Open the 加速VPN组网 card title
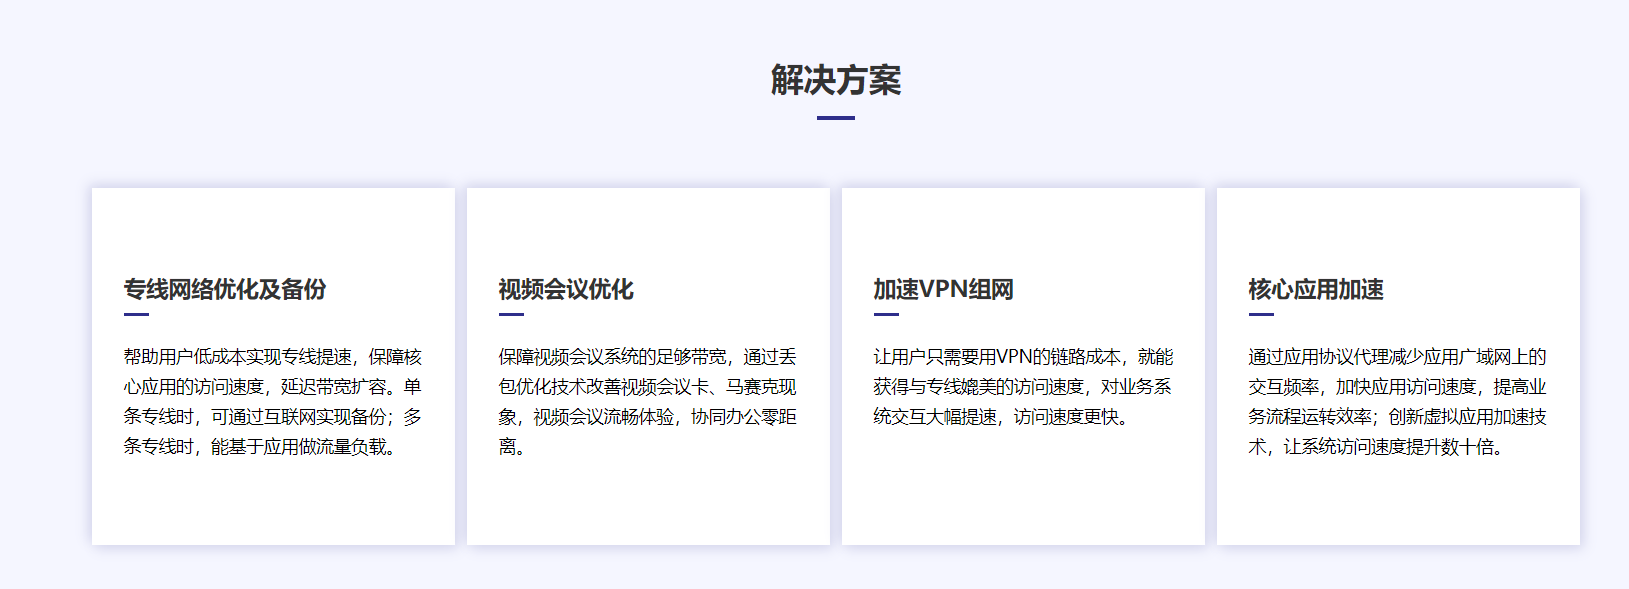The height and width of the screenshot is (589, 1629). pyautogui.click(x=943, y=290)
